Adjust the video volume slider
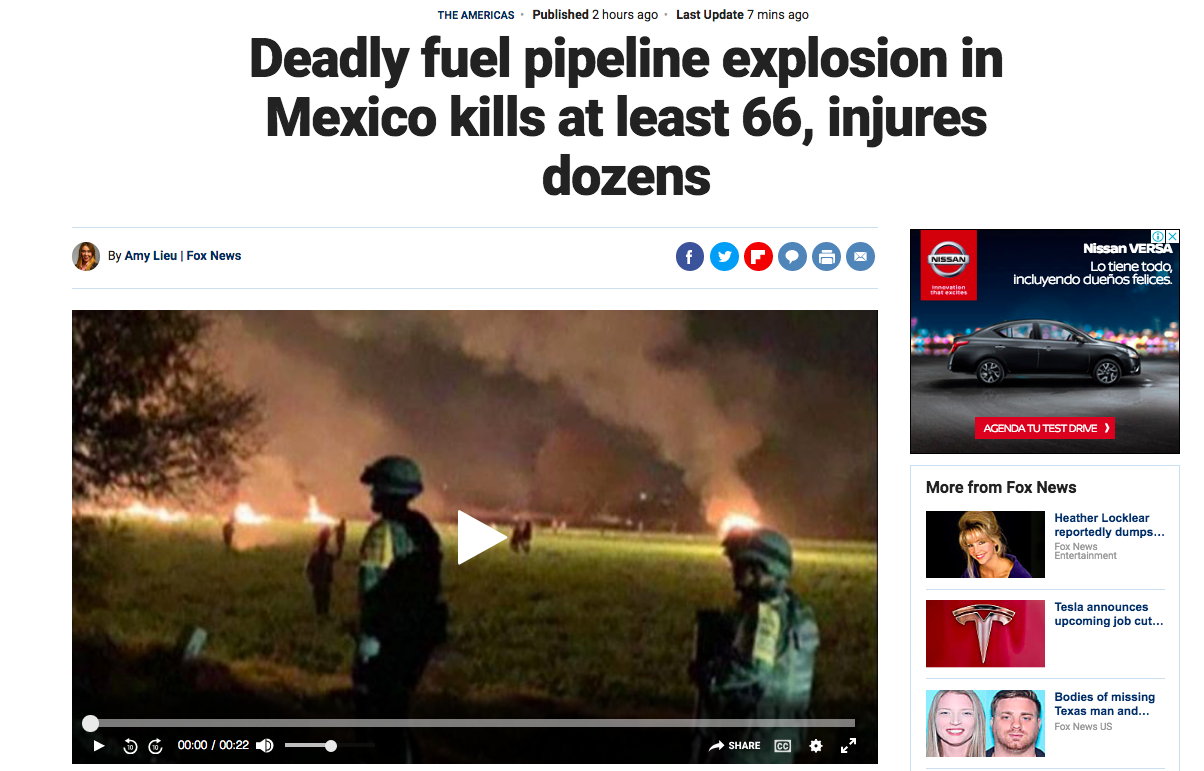The height and width of the screenshot is (771, 1204). pos(330,746)
